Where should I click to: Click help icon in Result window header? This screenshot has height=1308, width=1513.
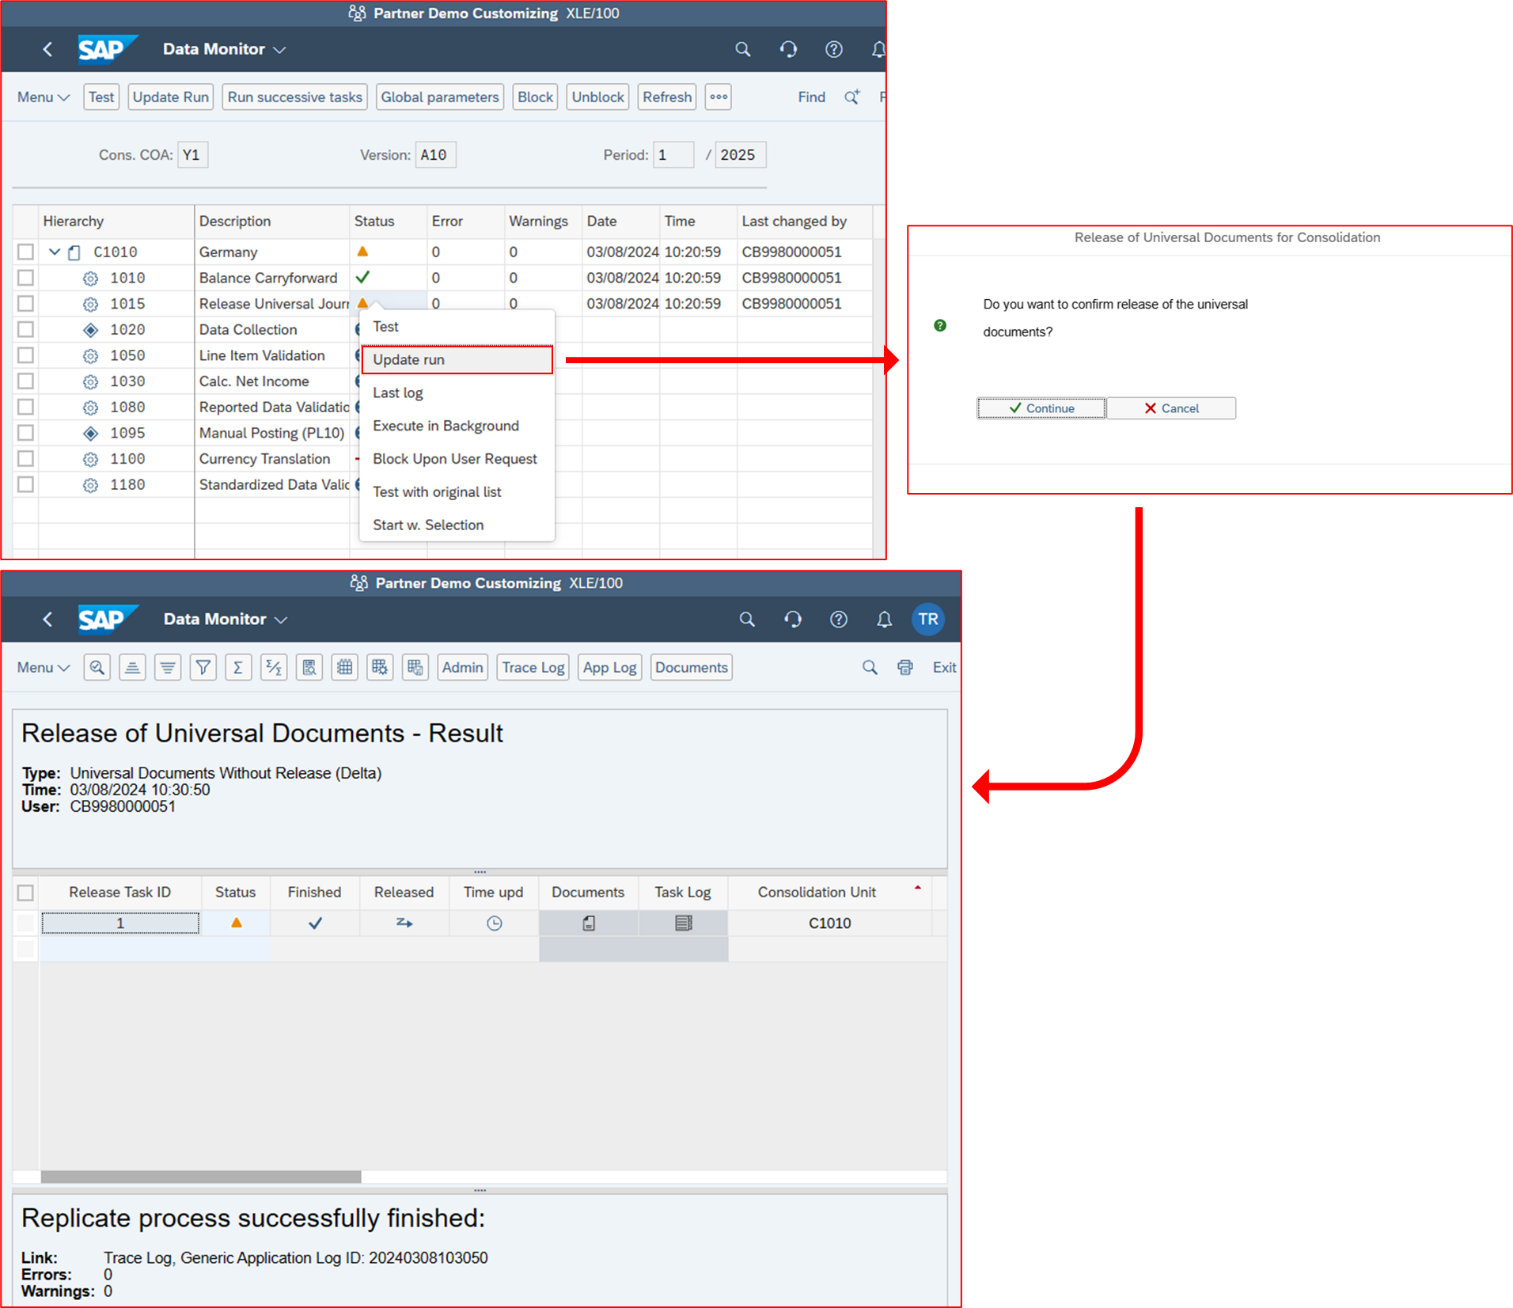point(839,619)
